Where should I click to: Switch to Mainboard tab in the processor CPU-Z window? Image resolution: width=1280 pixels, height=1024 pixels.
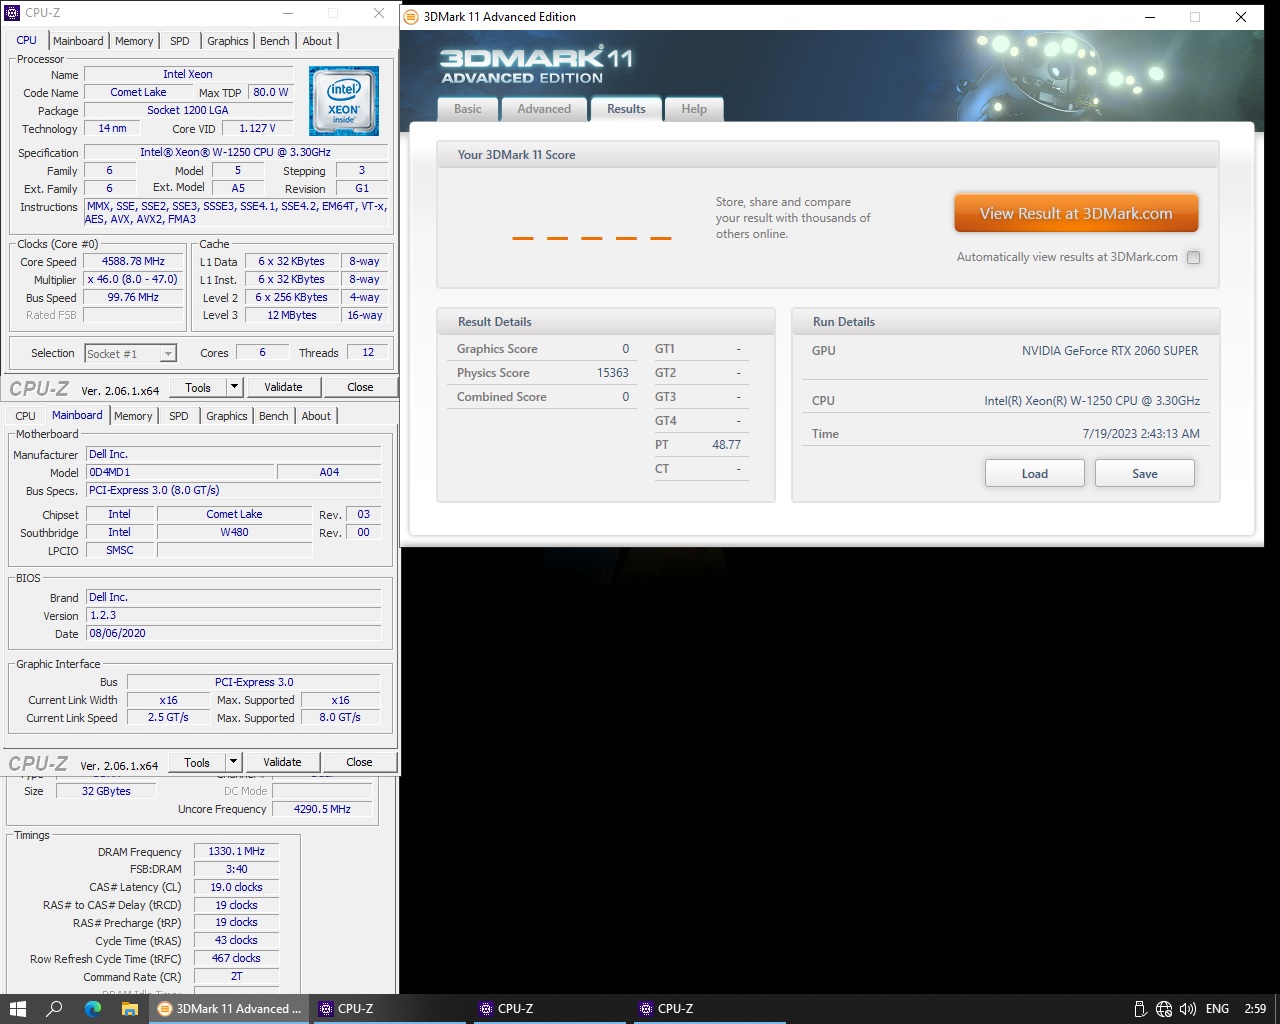78,41
